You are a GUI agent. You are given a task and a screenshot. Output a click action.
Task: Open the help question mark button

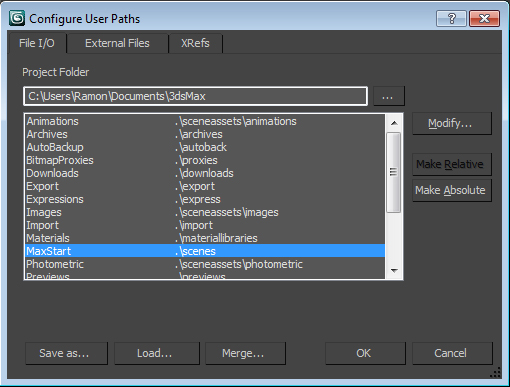click(x=451, y=18)
